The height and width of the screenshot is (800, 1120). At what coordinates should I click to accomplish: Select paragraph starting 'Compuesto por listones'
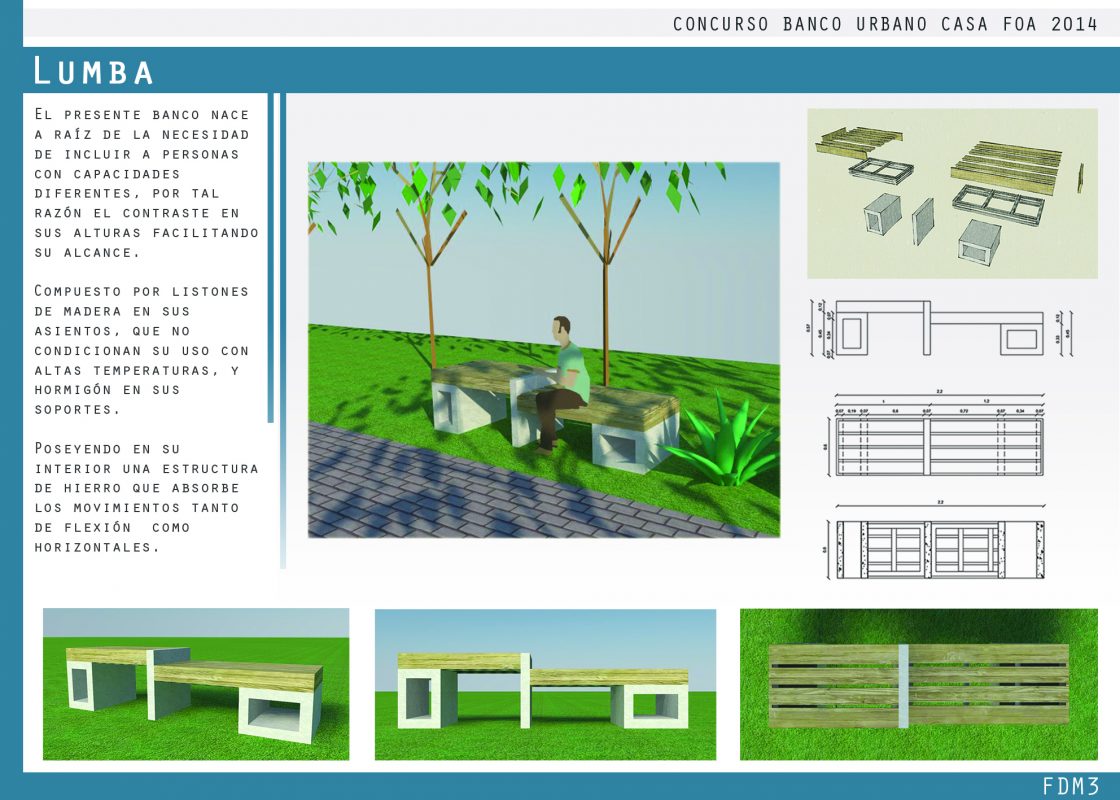(142, 350)
